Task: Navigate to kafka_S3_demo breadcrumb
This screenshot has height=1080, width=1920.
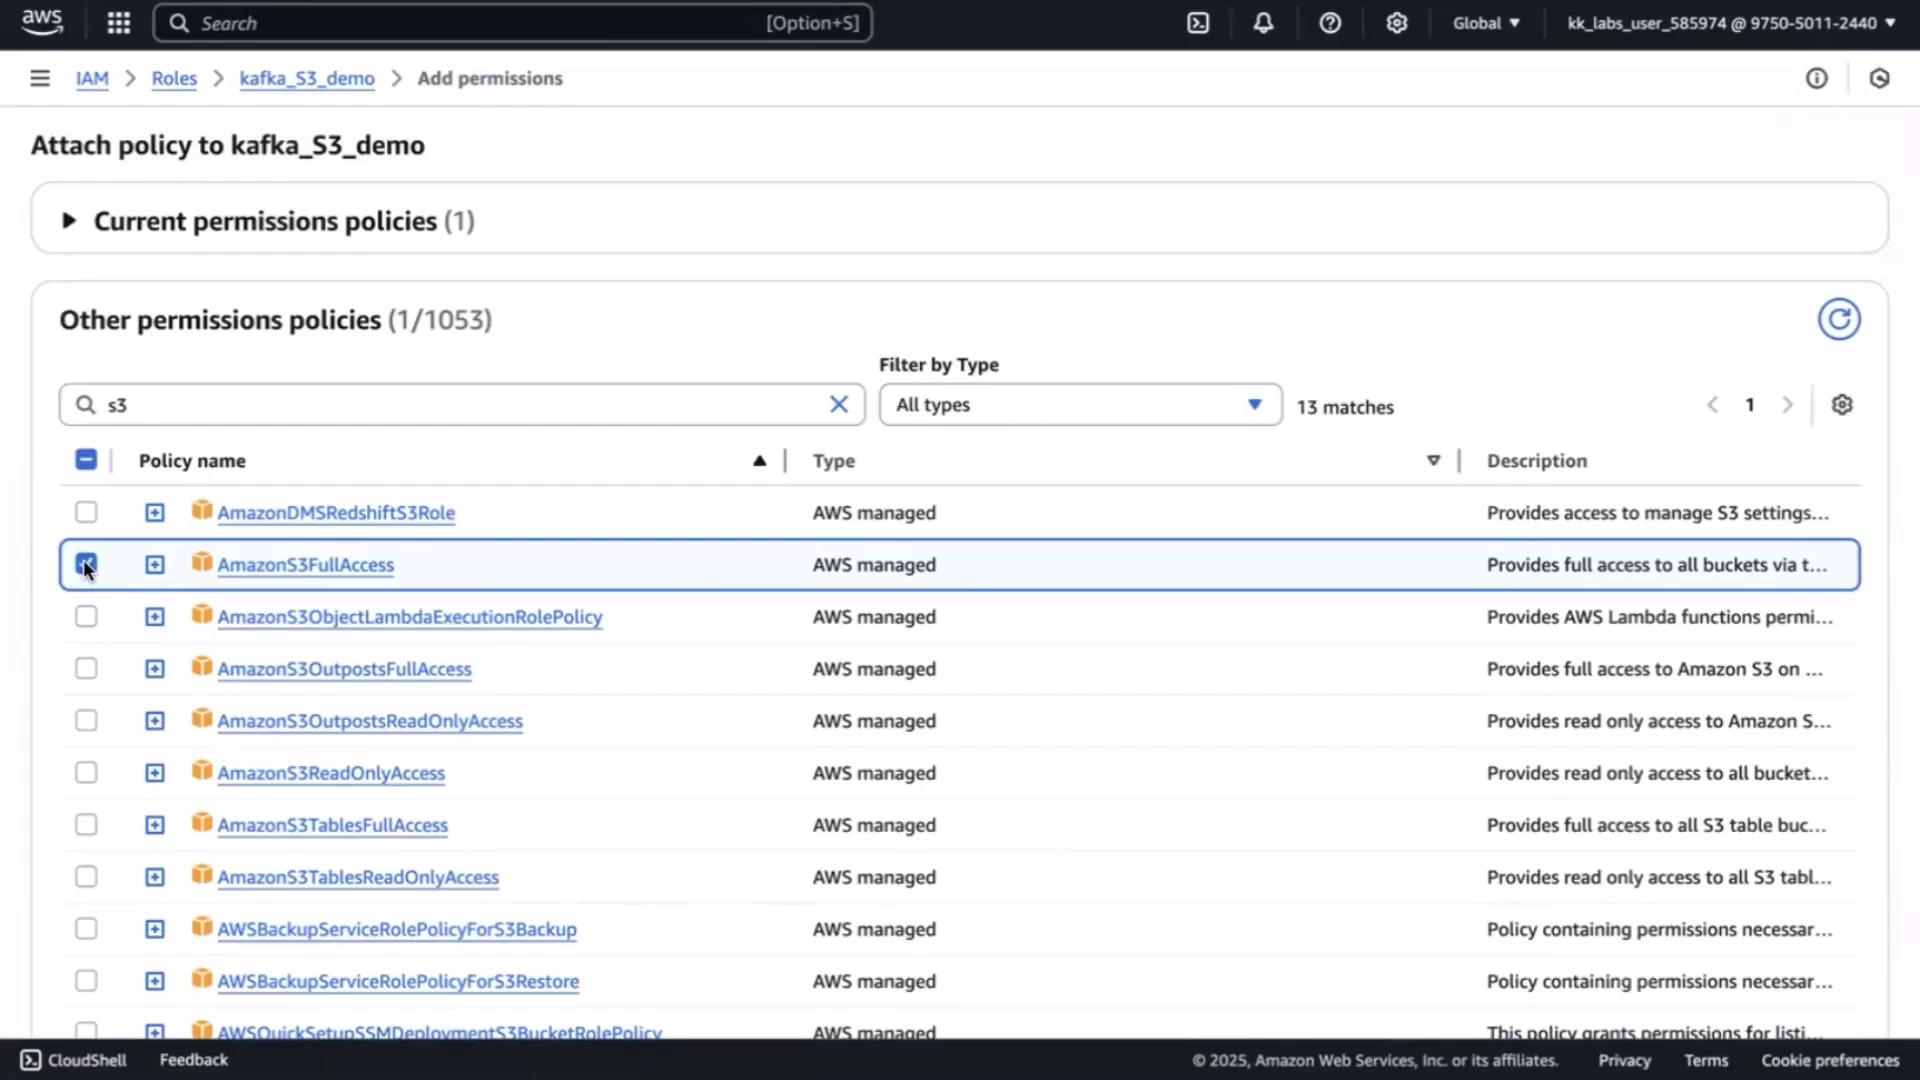Action: point(307,78)
